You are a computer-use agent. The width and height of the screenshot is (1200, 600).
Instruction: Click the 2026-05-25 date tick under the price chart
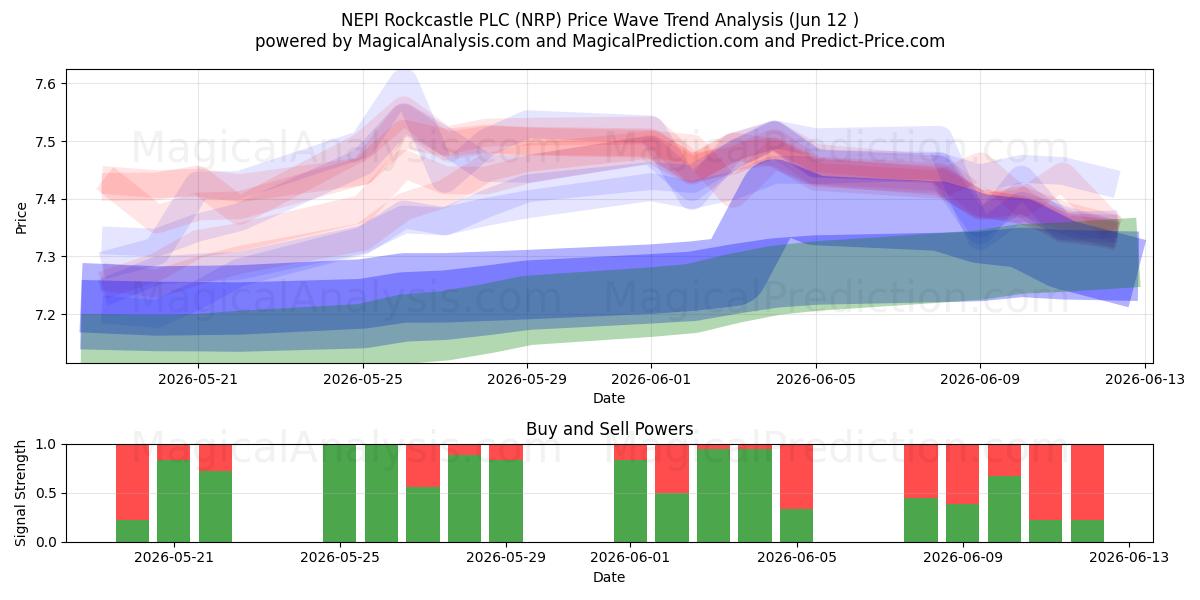coord(362,379)
